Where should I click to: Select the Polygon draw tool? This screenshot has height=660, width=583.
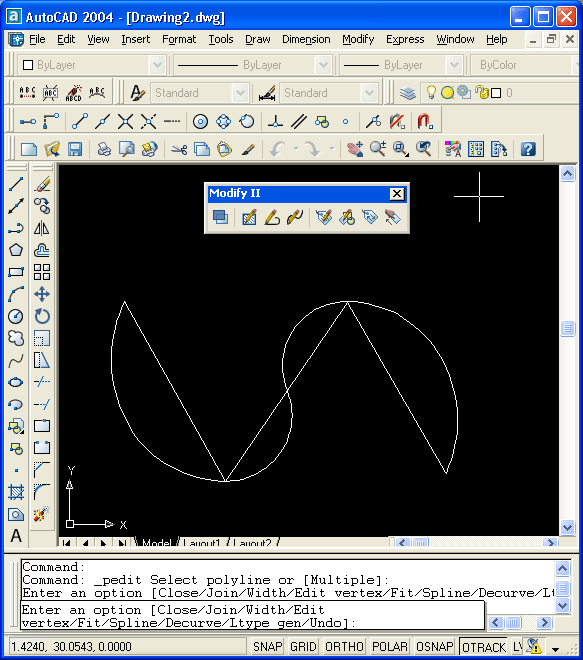pos(16,250)
